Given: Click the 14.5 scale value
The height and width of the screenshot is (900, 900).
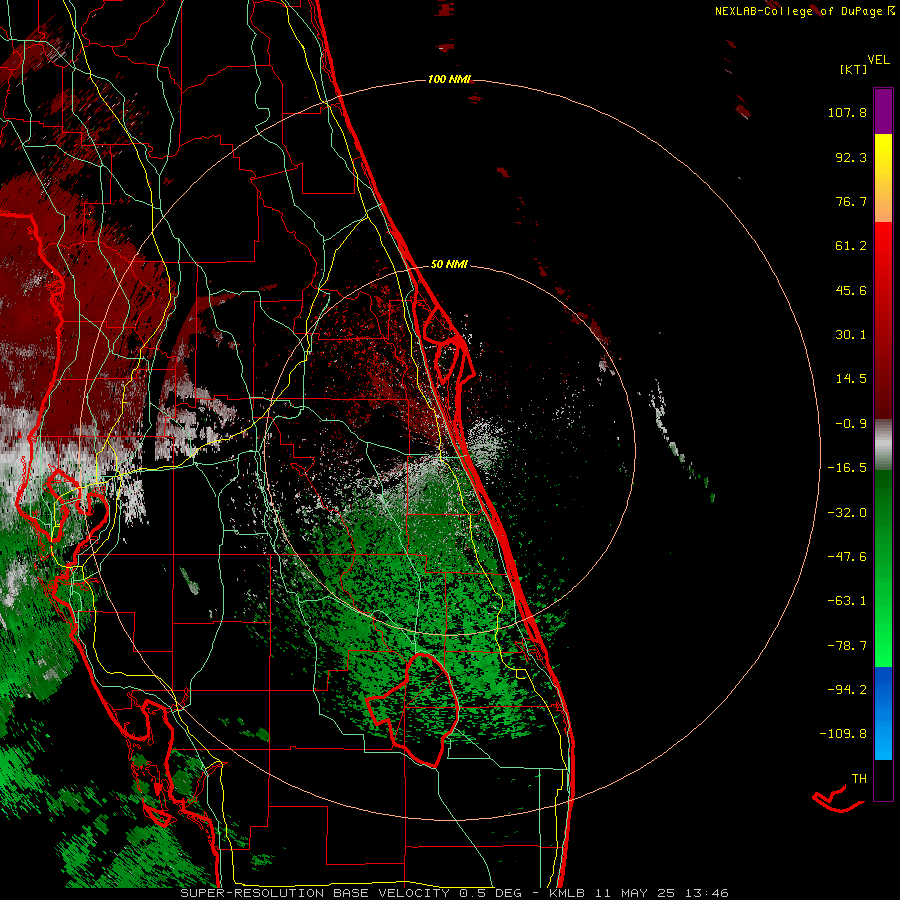Looking at the screenshot, I should pos(851,379).
